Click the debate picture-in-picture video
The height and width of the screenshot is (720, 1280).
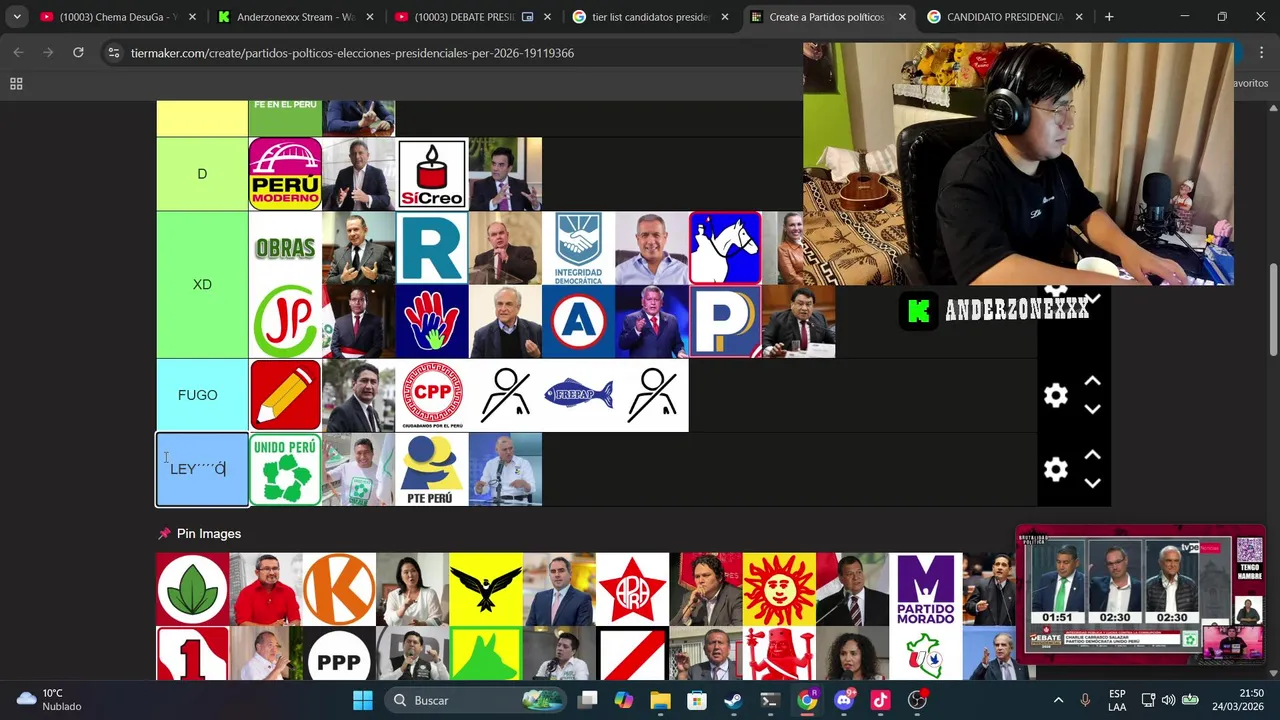(1140, 595)
